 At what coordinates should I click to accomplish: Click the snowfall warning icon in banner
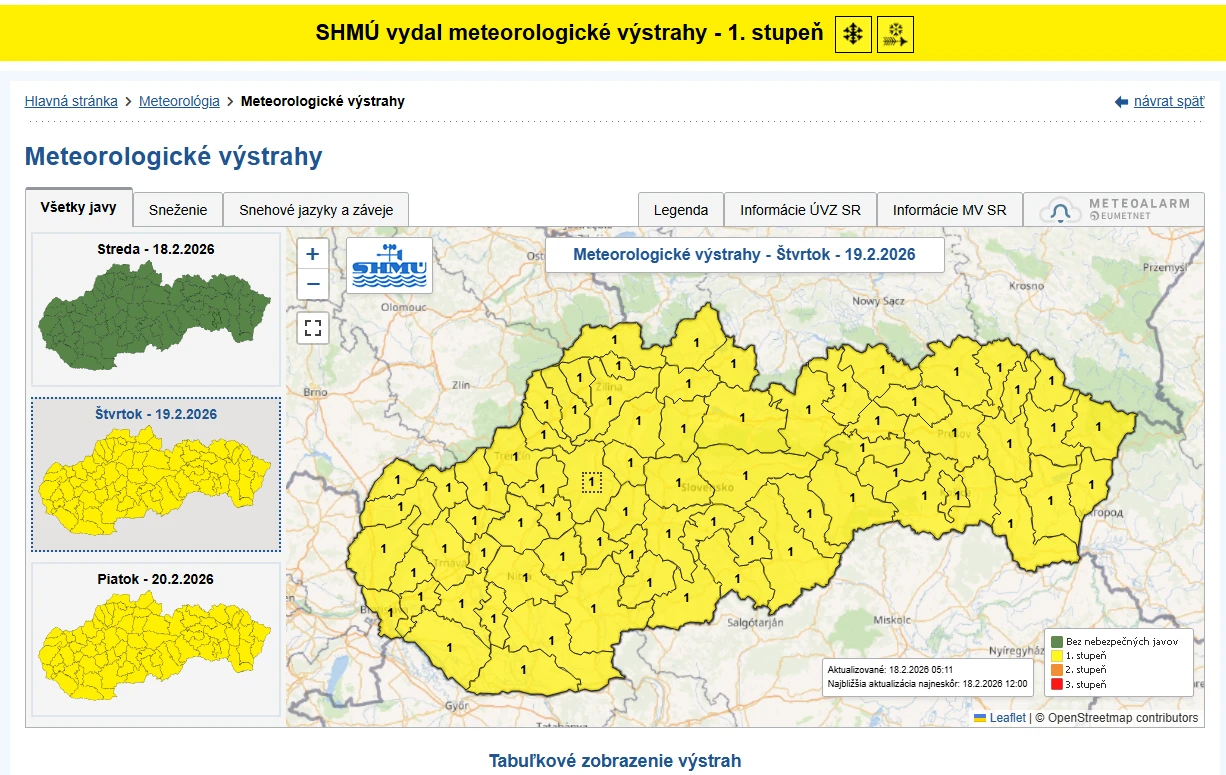point(853,35)
